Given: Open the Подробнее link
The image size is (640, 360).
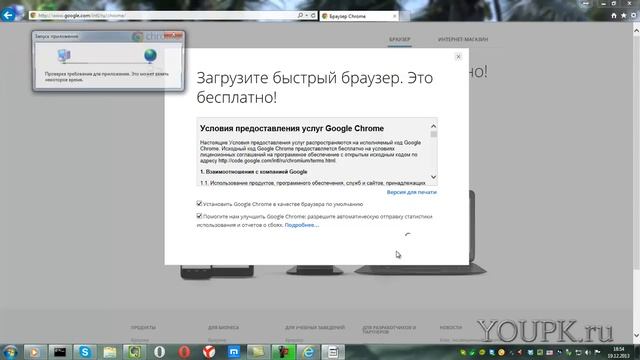Looking at the screenshot, I should coord(302,225).
